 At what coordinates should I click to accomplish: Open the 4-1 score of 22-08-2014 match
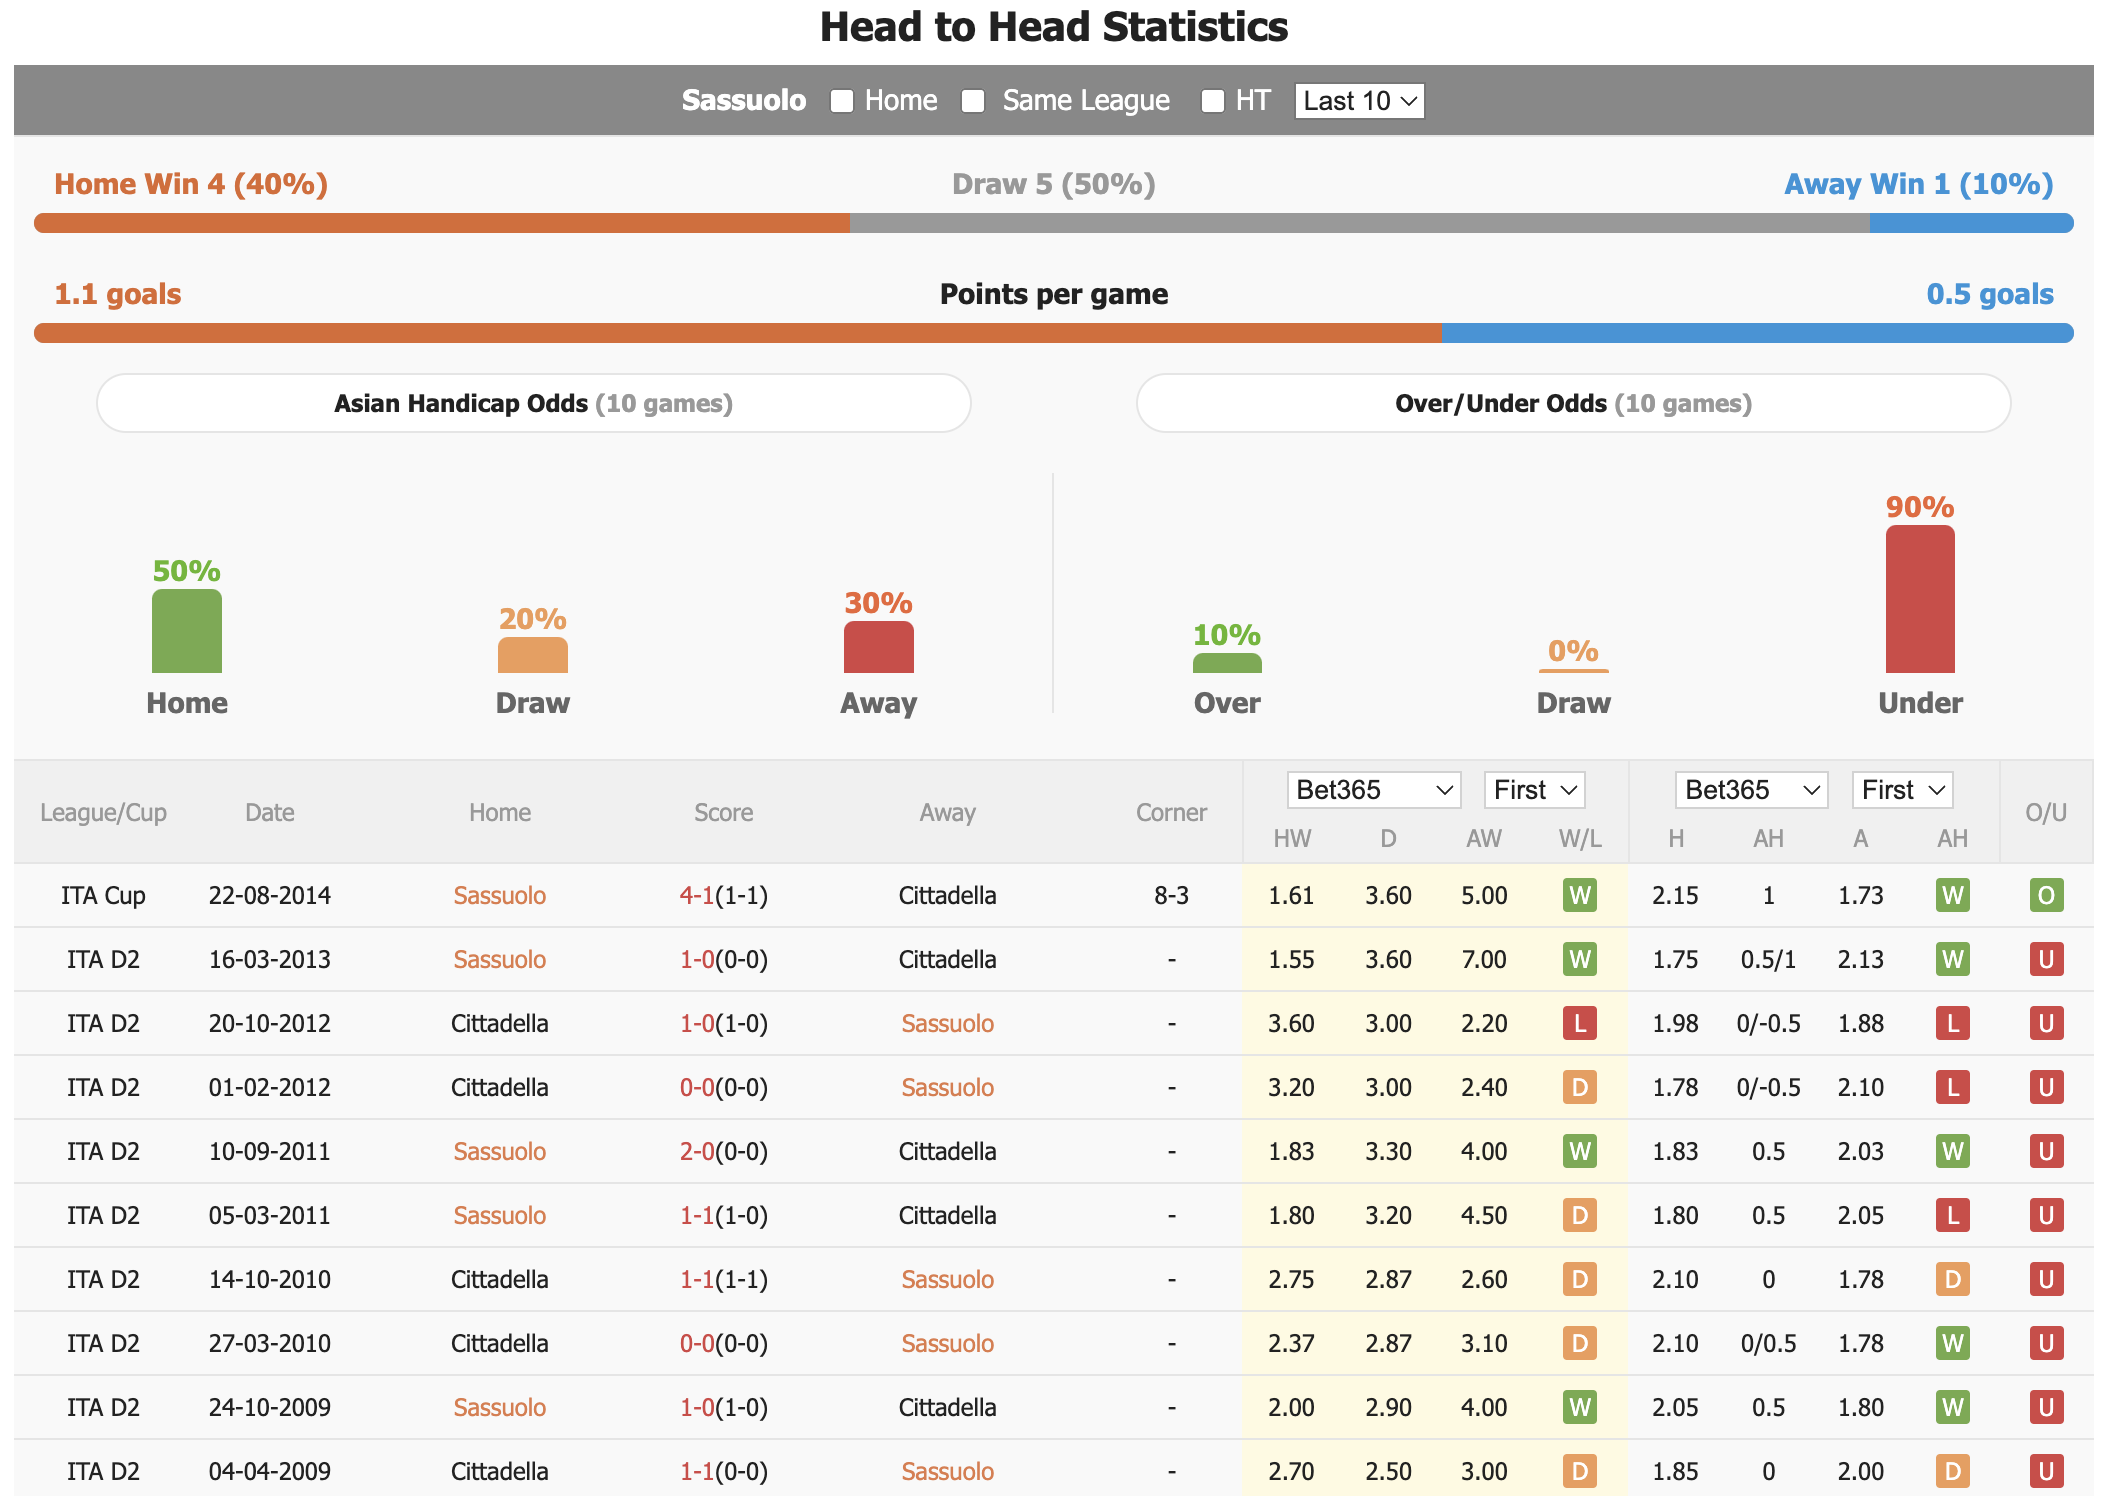pyautogui.click(x=697, y=895)
